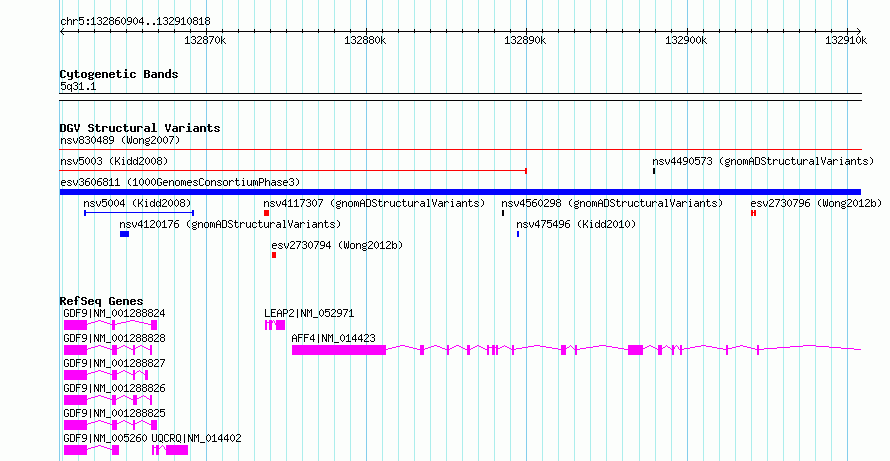Open the GDF9|NM_001288824 transcript label
The height and width of the screenshot is (461, 890).
coord(115,313)
